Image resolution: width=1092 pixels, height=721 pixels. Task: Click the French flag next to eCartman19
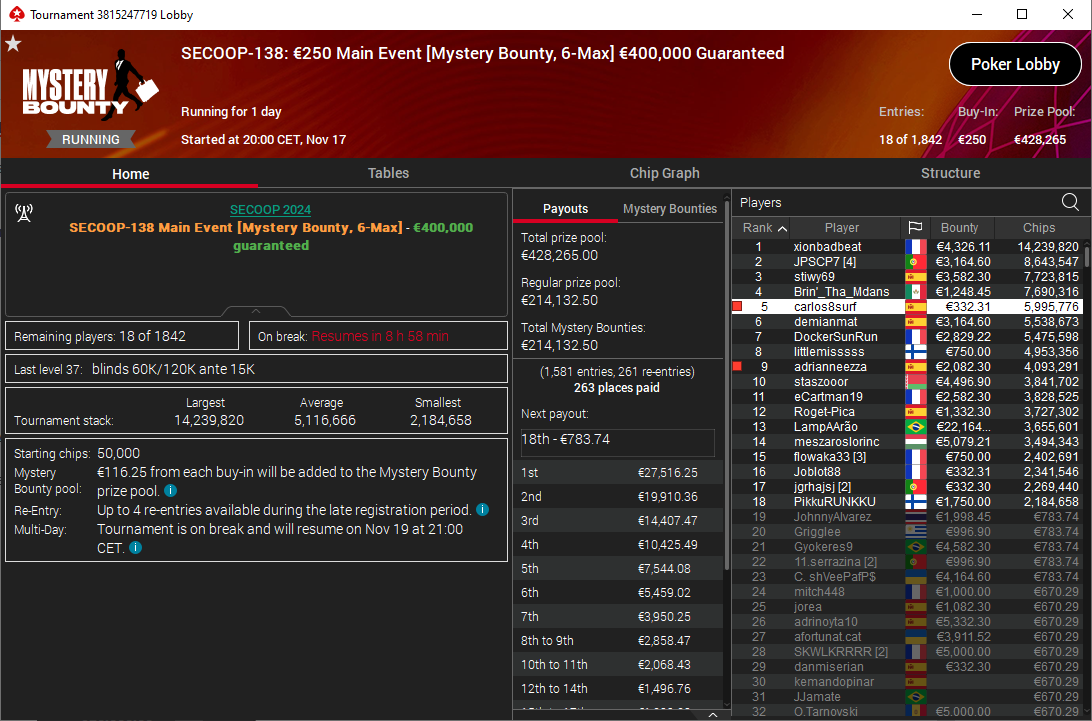click(x=916, y=396)
